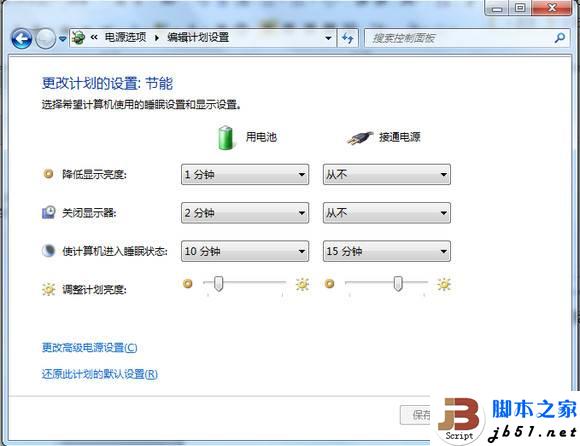Click the dim brightness icon on plugged-in slider
Image resolution: width=580 pixels, height=446 pixels.
pyautogui.click(x=329, y=284)
